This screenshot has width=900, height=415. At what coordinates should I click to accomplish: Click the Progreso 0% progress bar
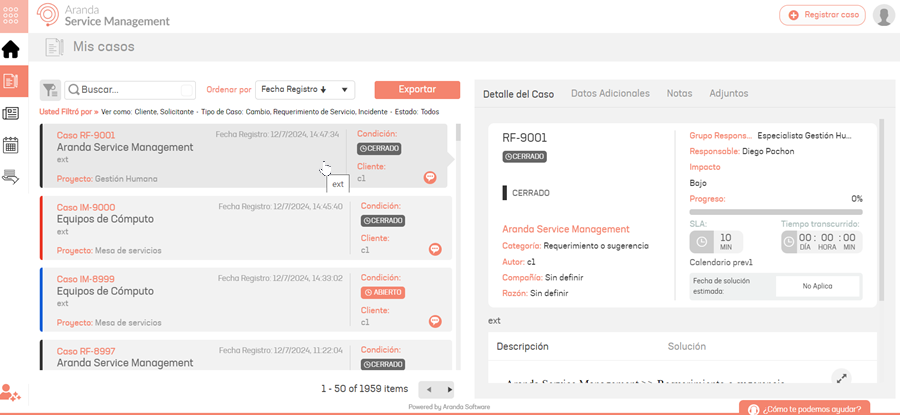[775, 212]
